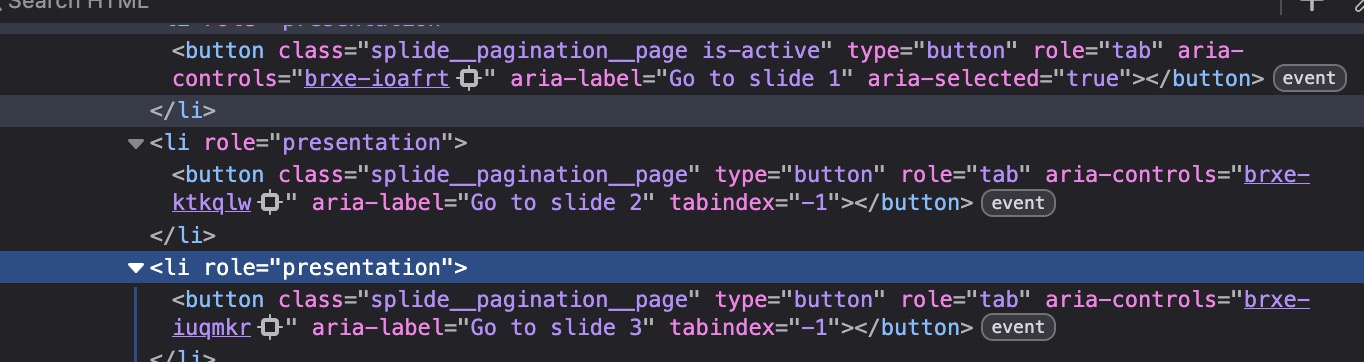Focus the Search HTML field
1364x362 pixels.
80,5
